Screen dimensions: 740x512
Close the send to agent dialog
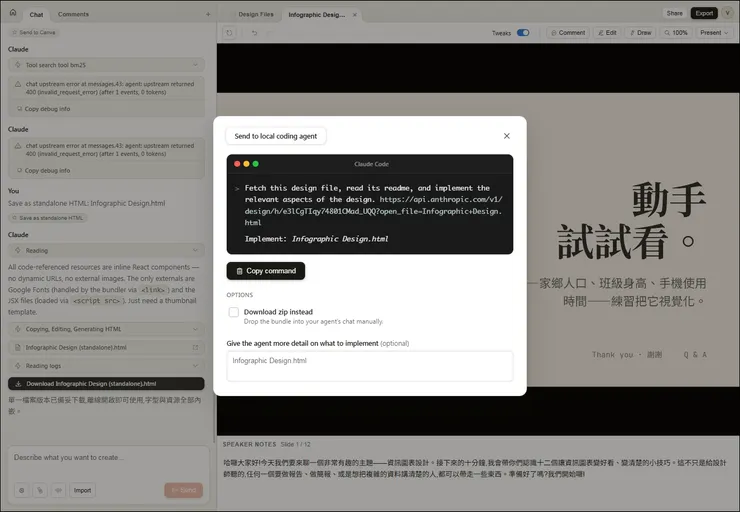pyautogui.click(x=506, y=136)
